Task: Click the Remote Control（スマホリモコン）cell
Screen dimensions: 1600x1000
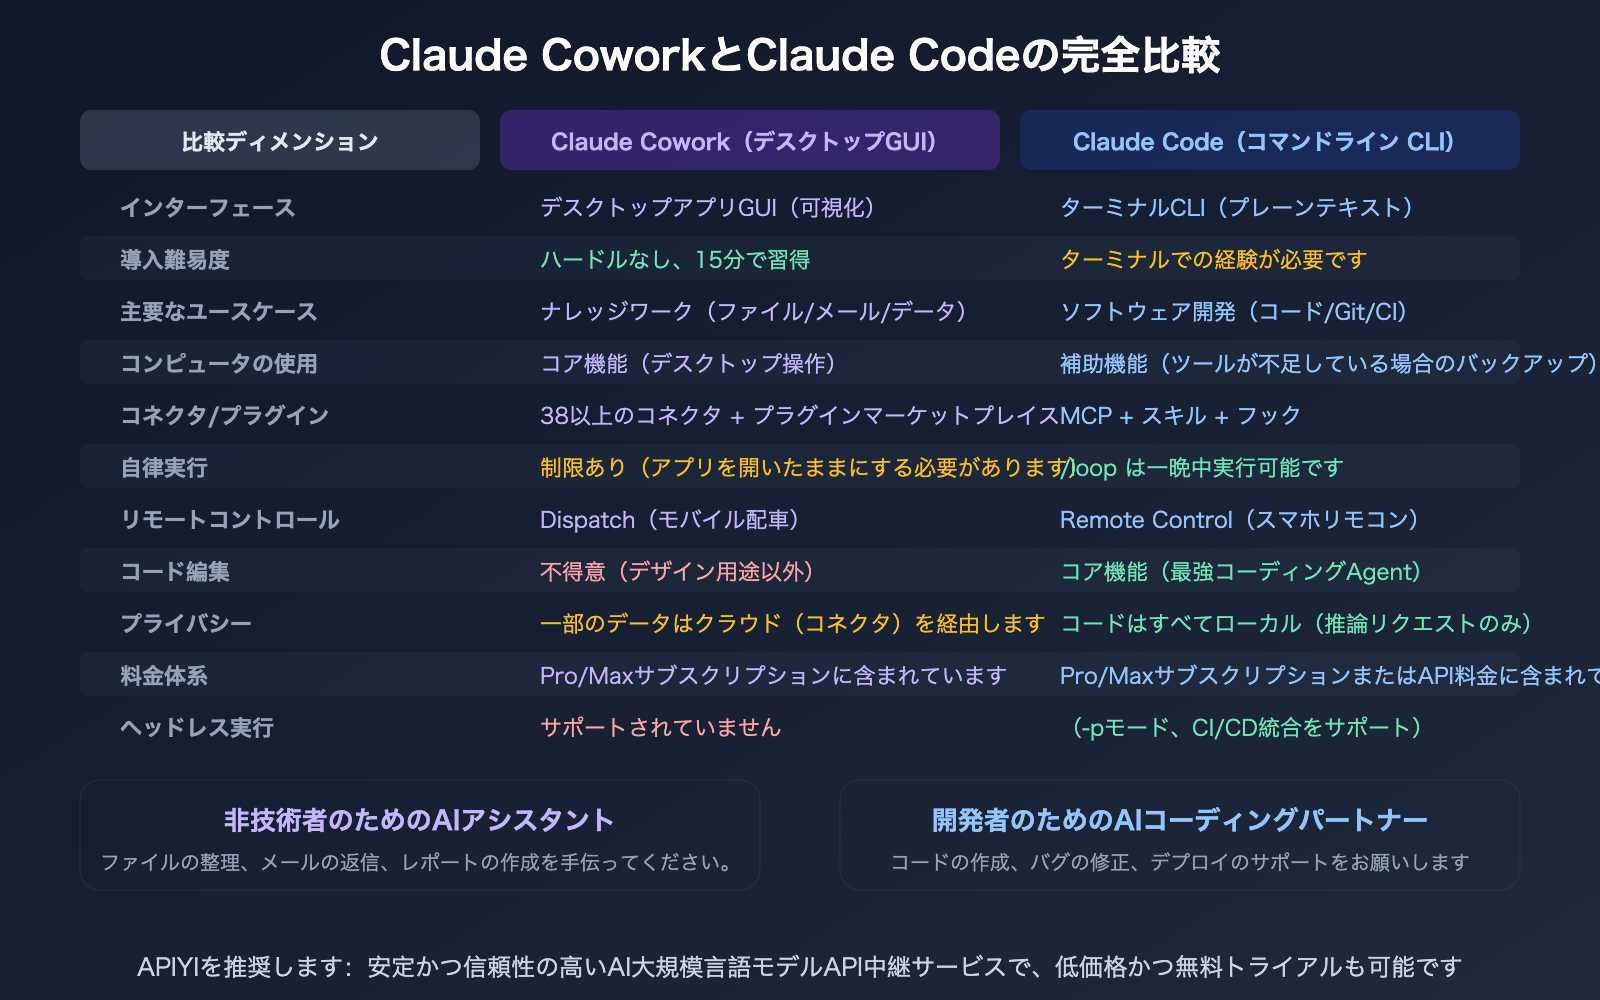Action: coord(1240,519)
